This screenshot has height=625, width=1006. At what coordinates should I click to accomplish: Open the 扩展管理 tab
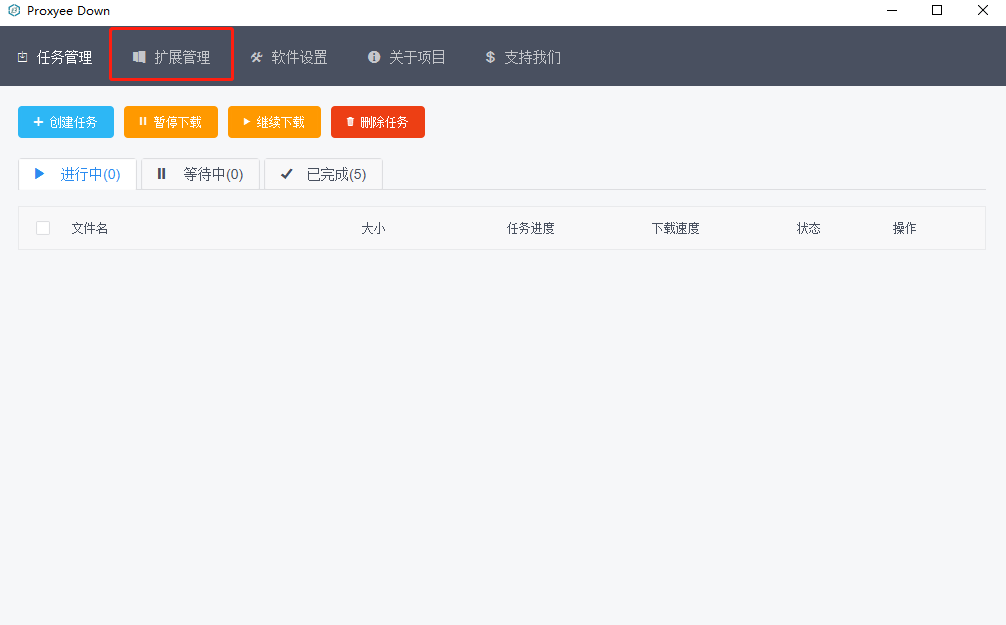[x=171, y=57]
